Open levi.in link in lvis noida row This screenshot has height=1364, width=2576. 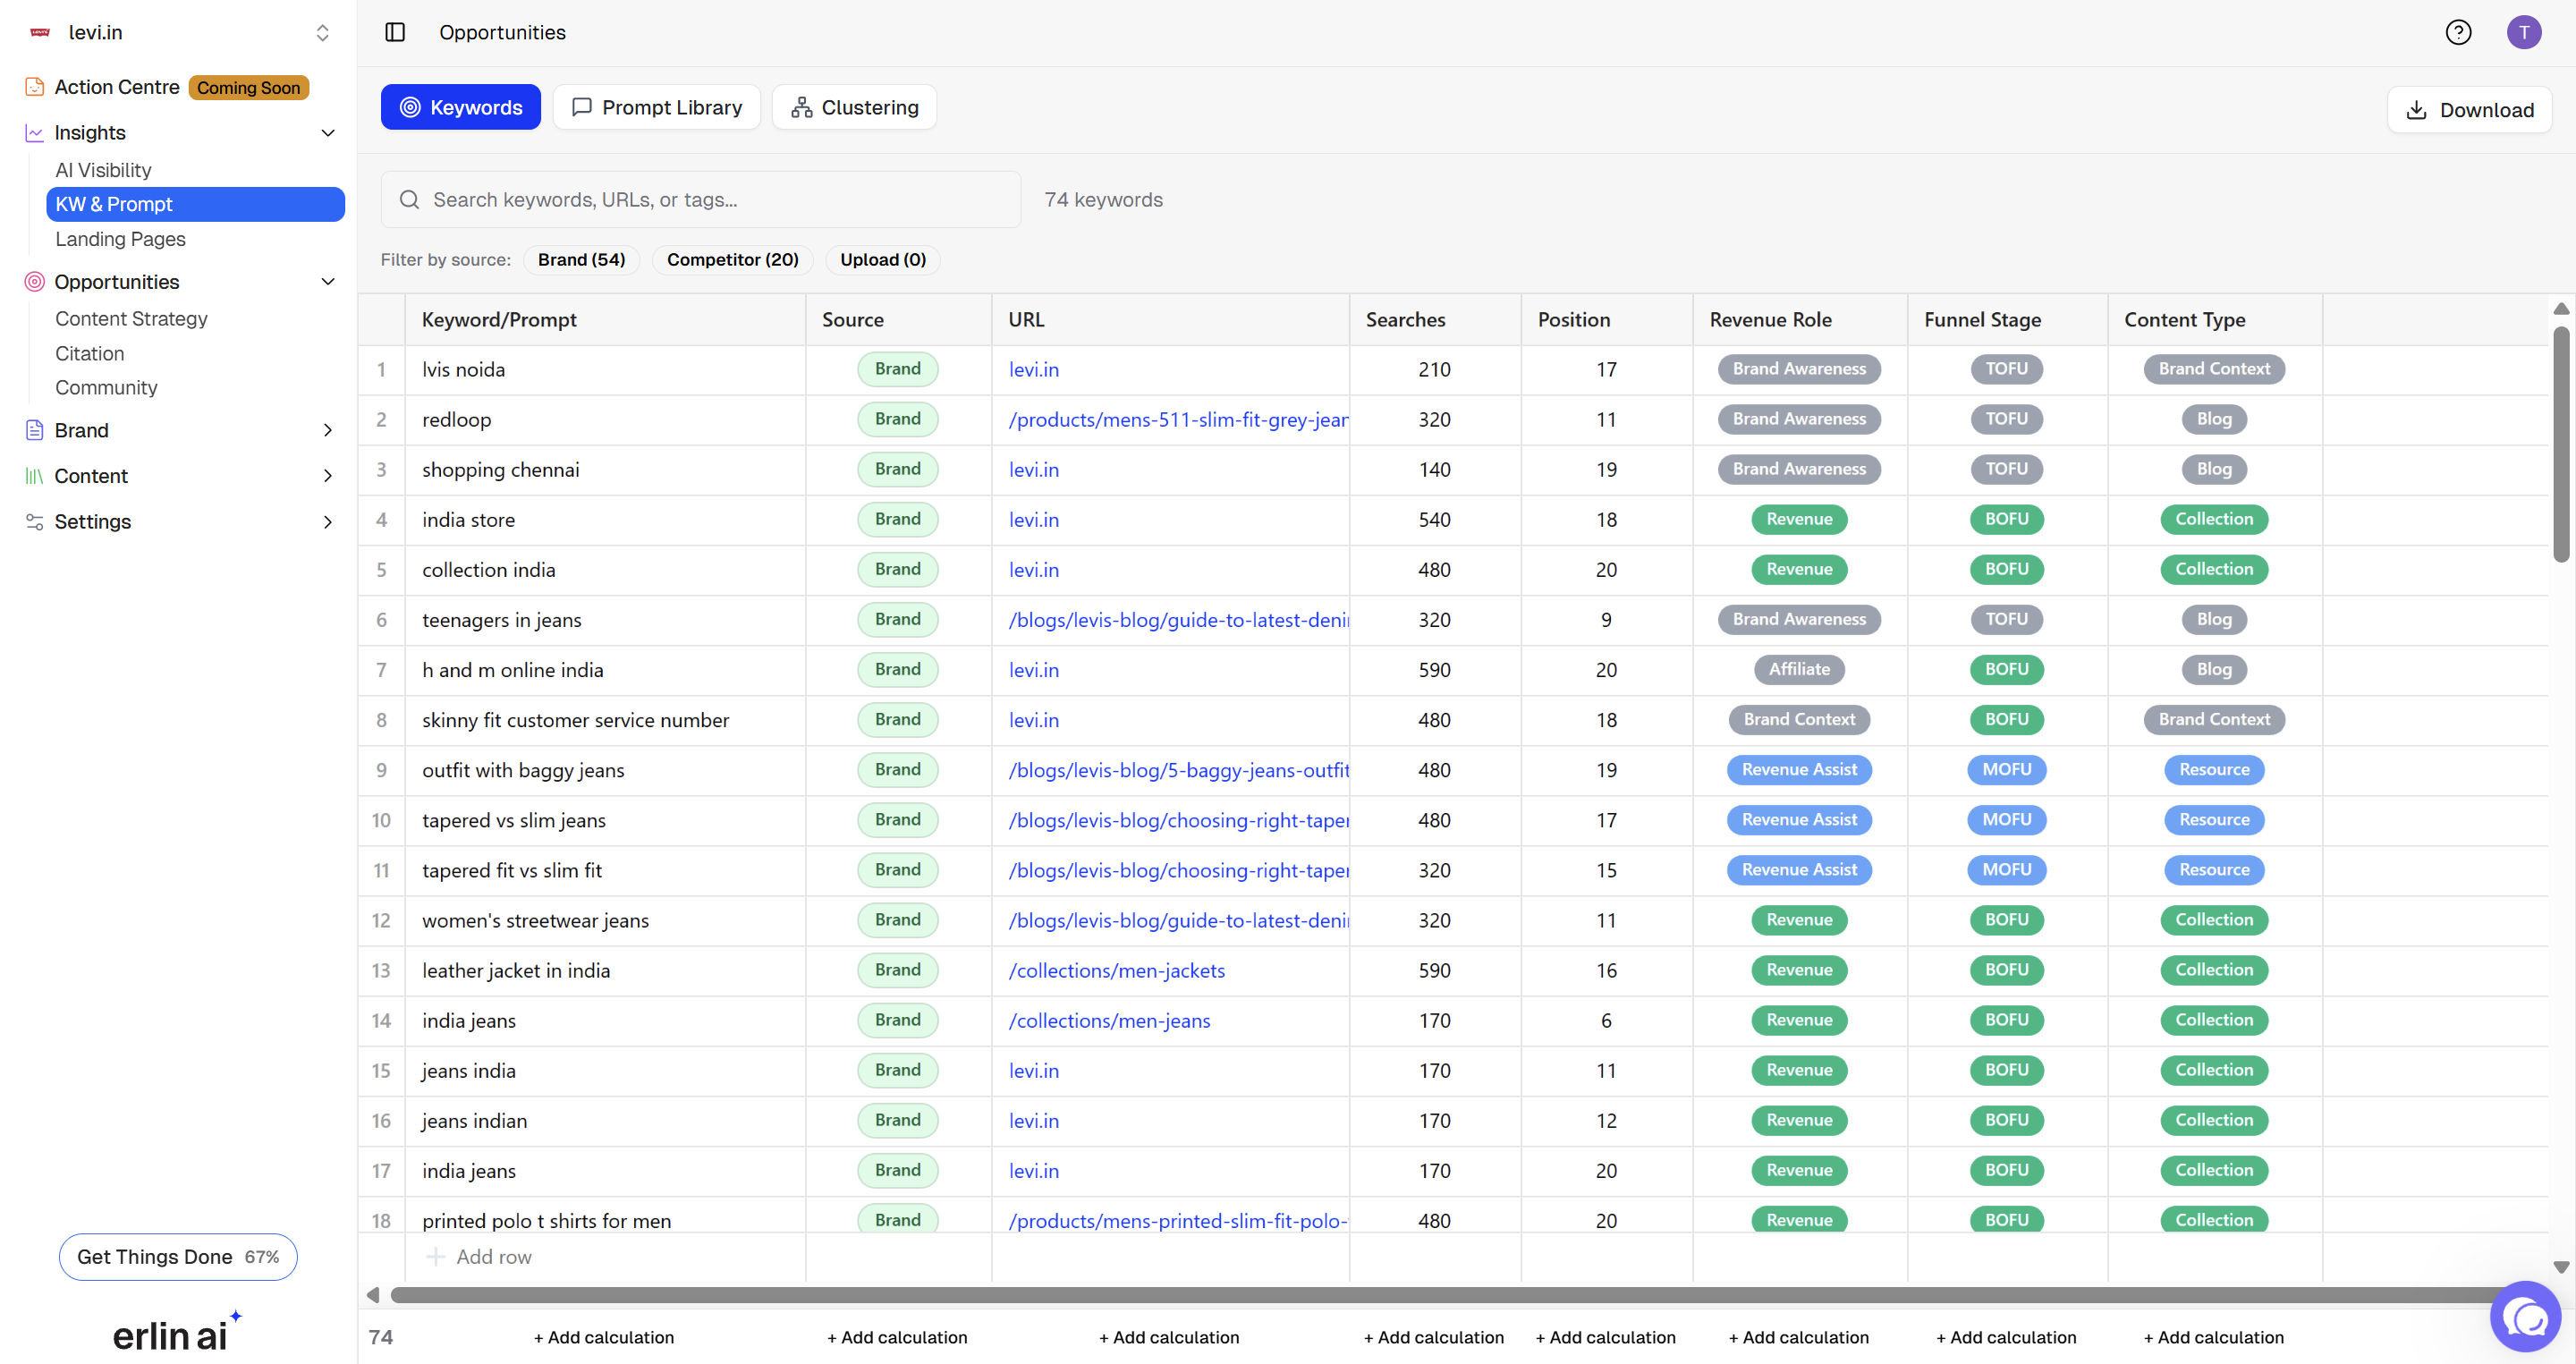(x=1034, y=370)
